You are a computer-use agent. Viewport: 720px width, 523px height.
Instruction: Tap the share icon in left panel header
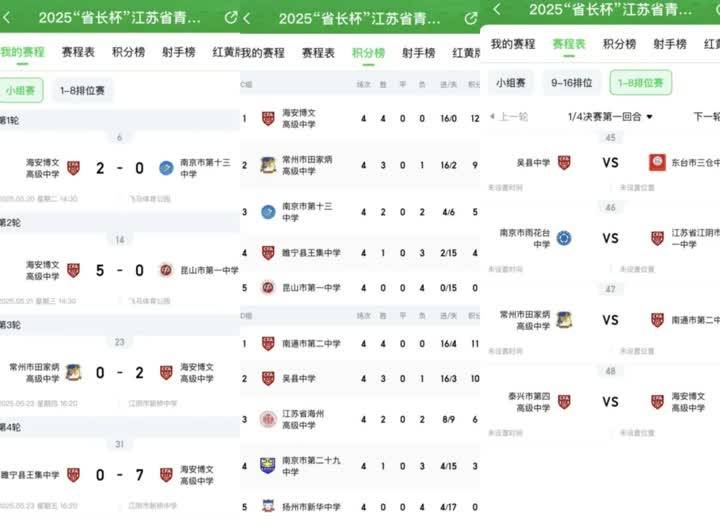tap(231, 18)
